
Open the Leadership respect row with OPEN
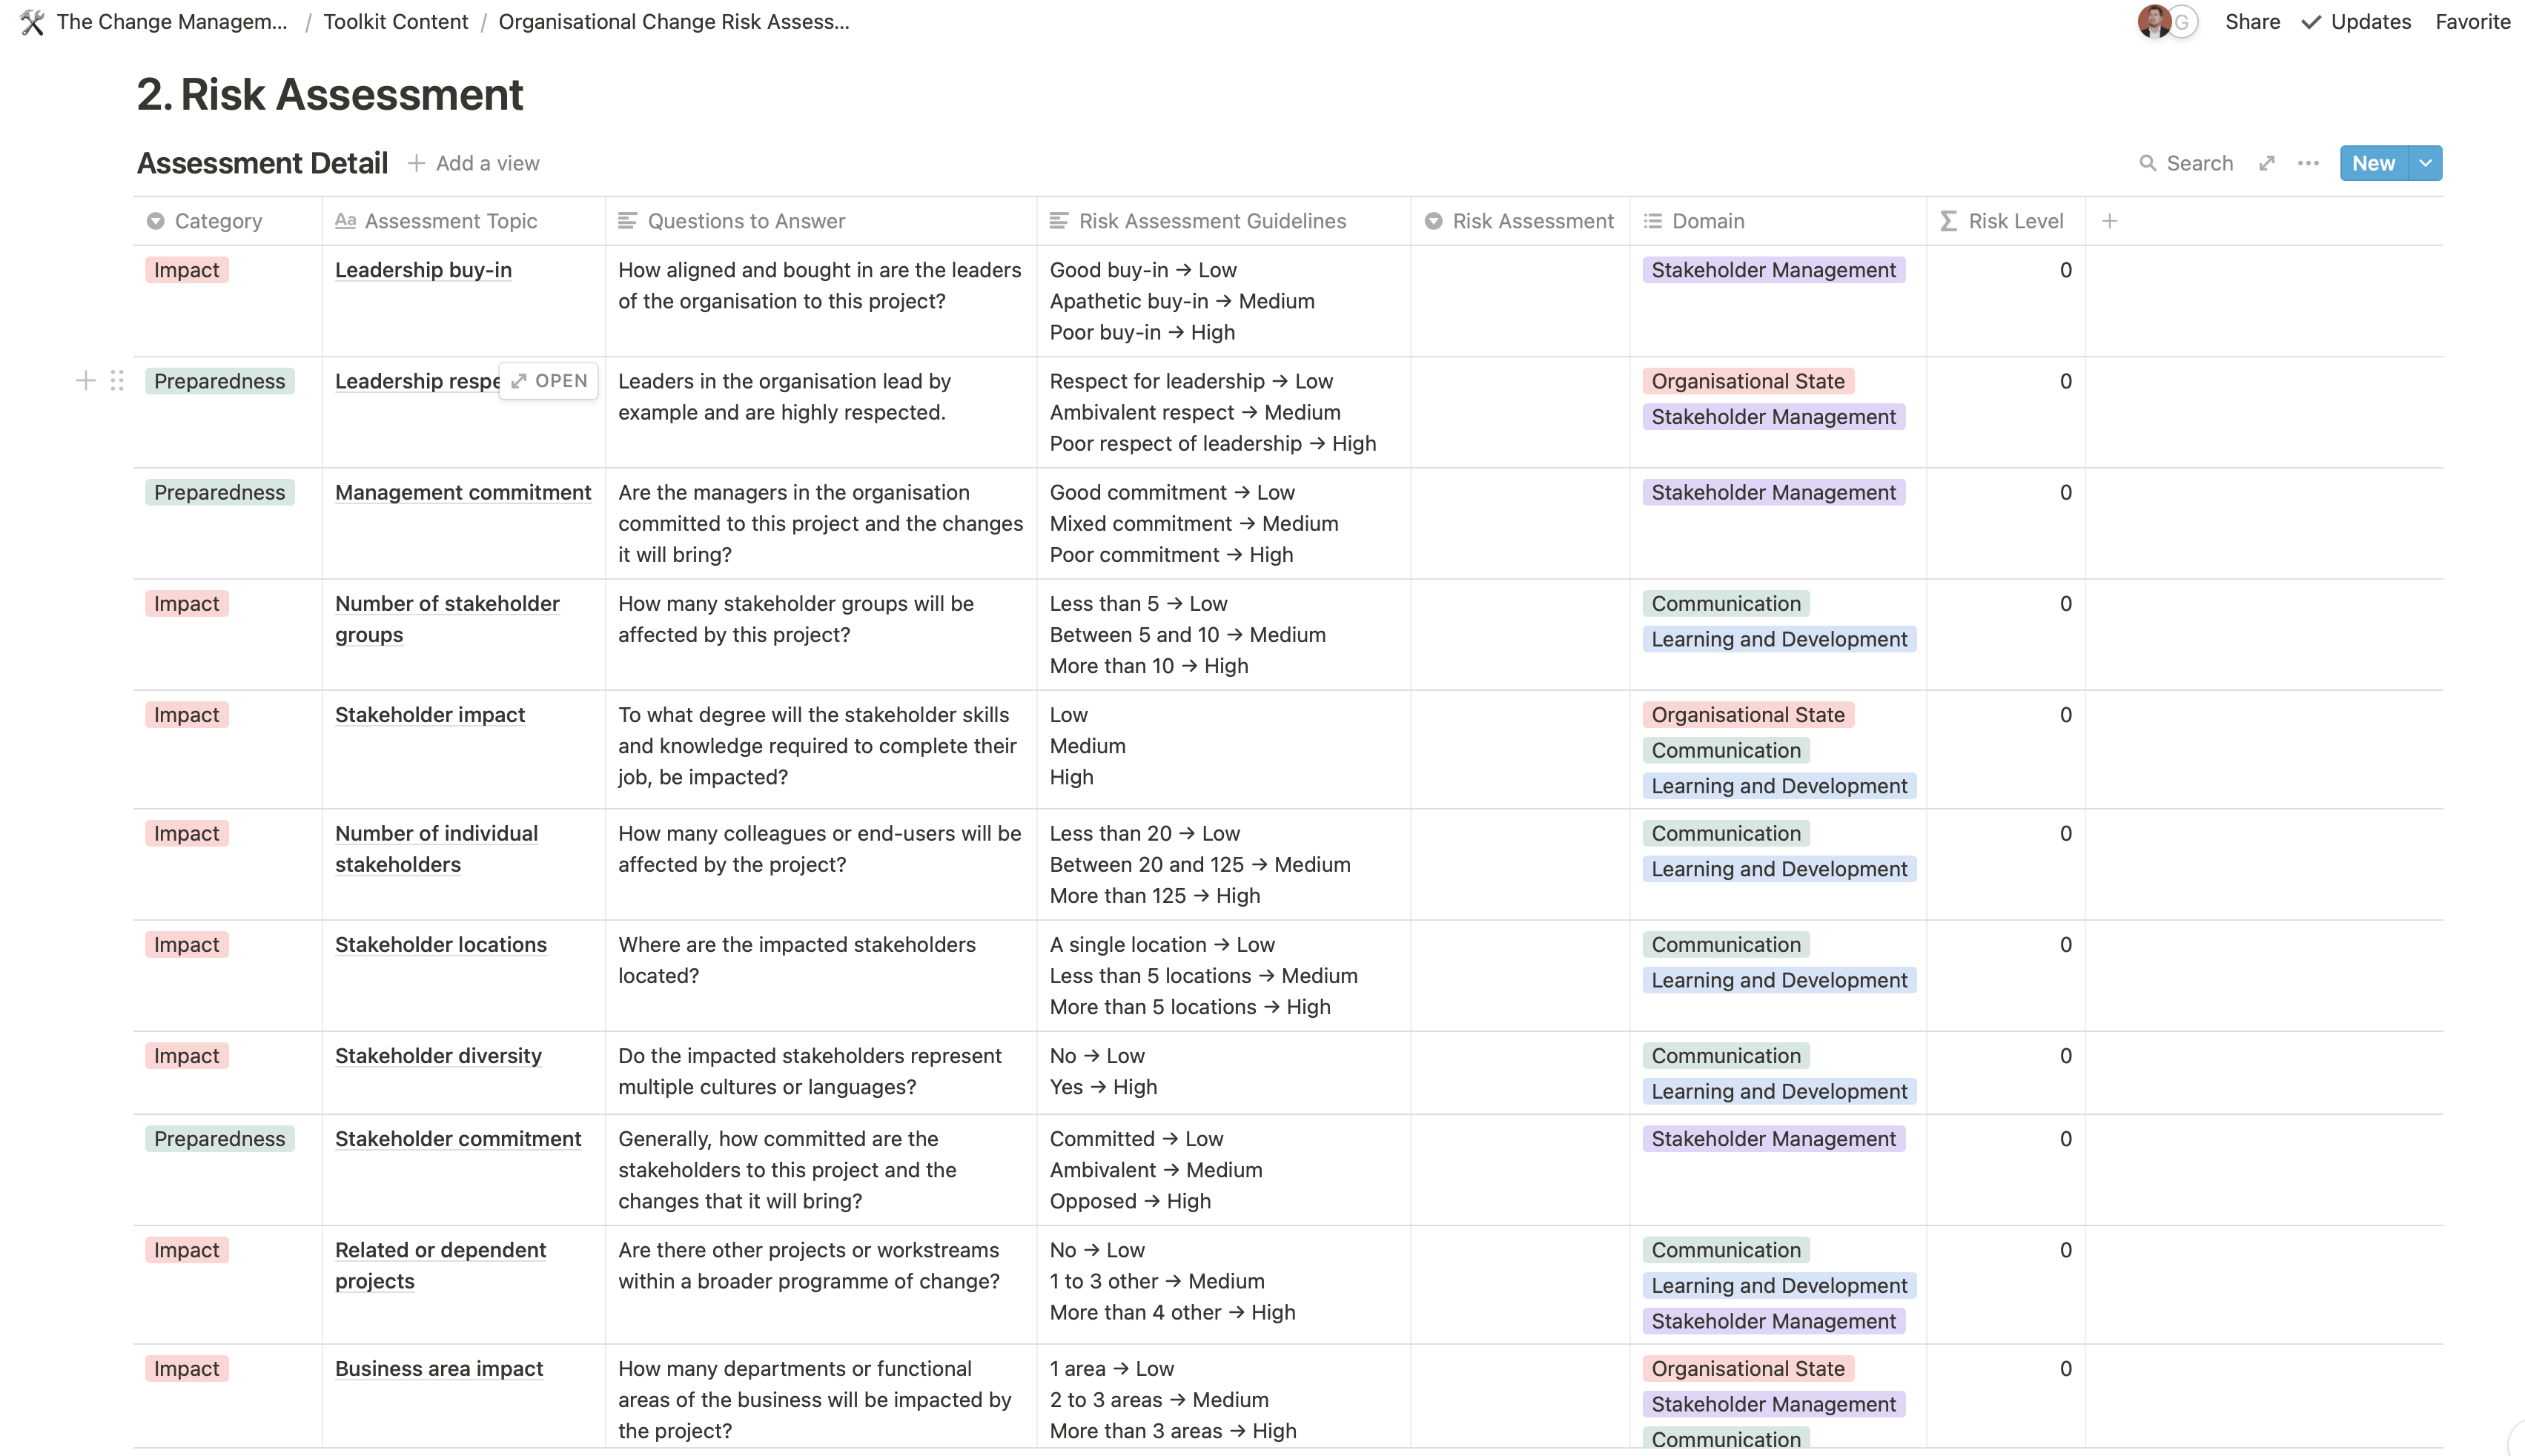[x=548, y=381]
